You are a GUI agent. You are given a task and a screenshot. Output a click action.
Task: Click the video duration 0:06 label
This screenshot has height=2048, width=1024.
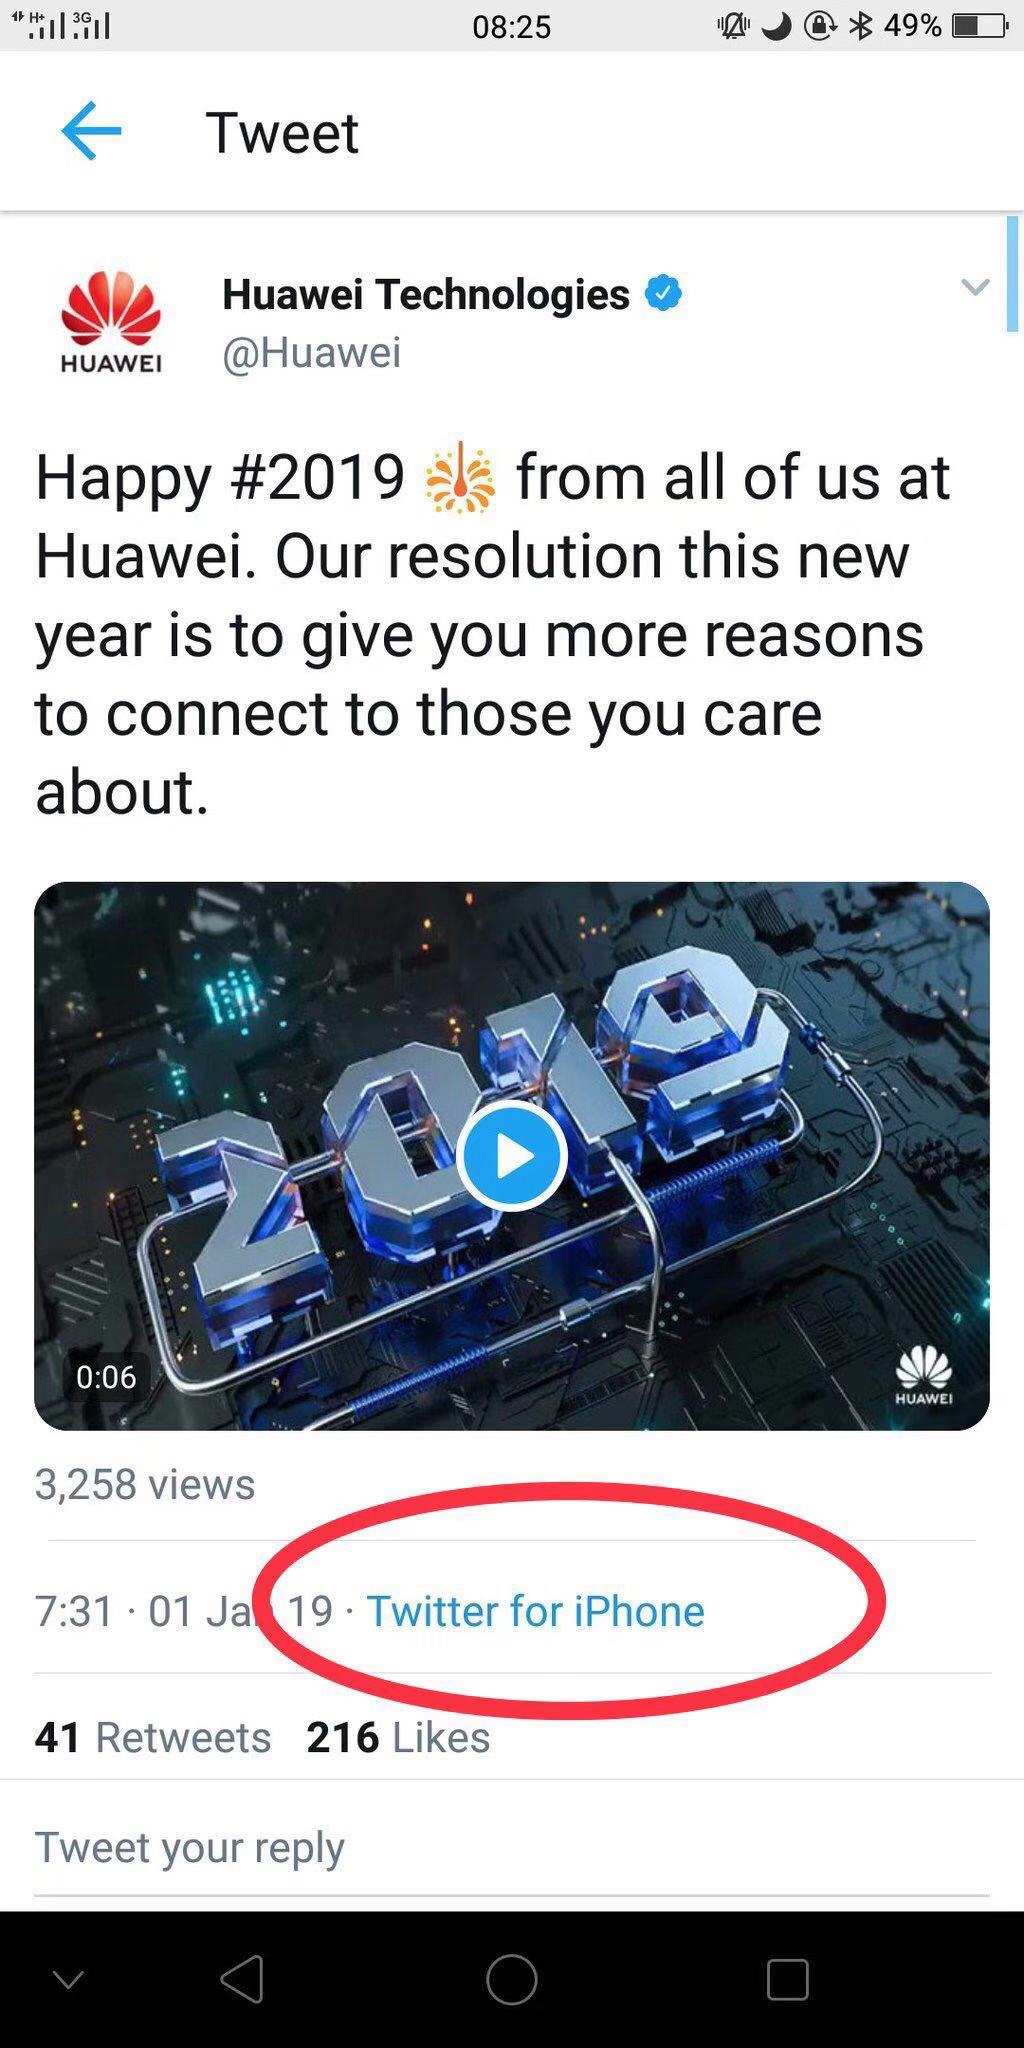coord(106,1377)
